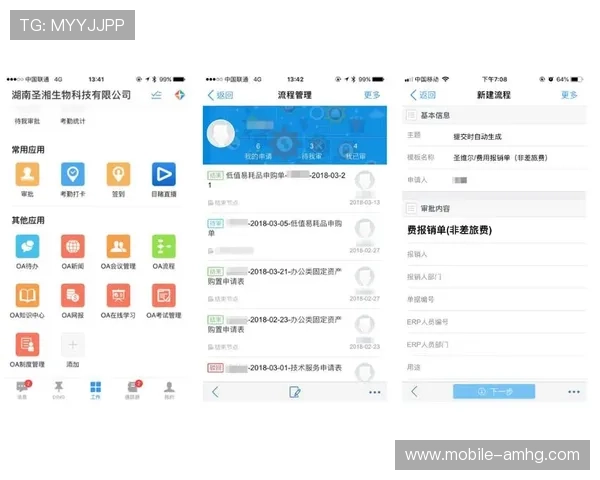Open the 待我审批 shortcut
This screenshot has width=600, height=480.
[x=27, y=121]
